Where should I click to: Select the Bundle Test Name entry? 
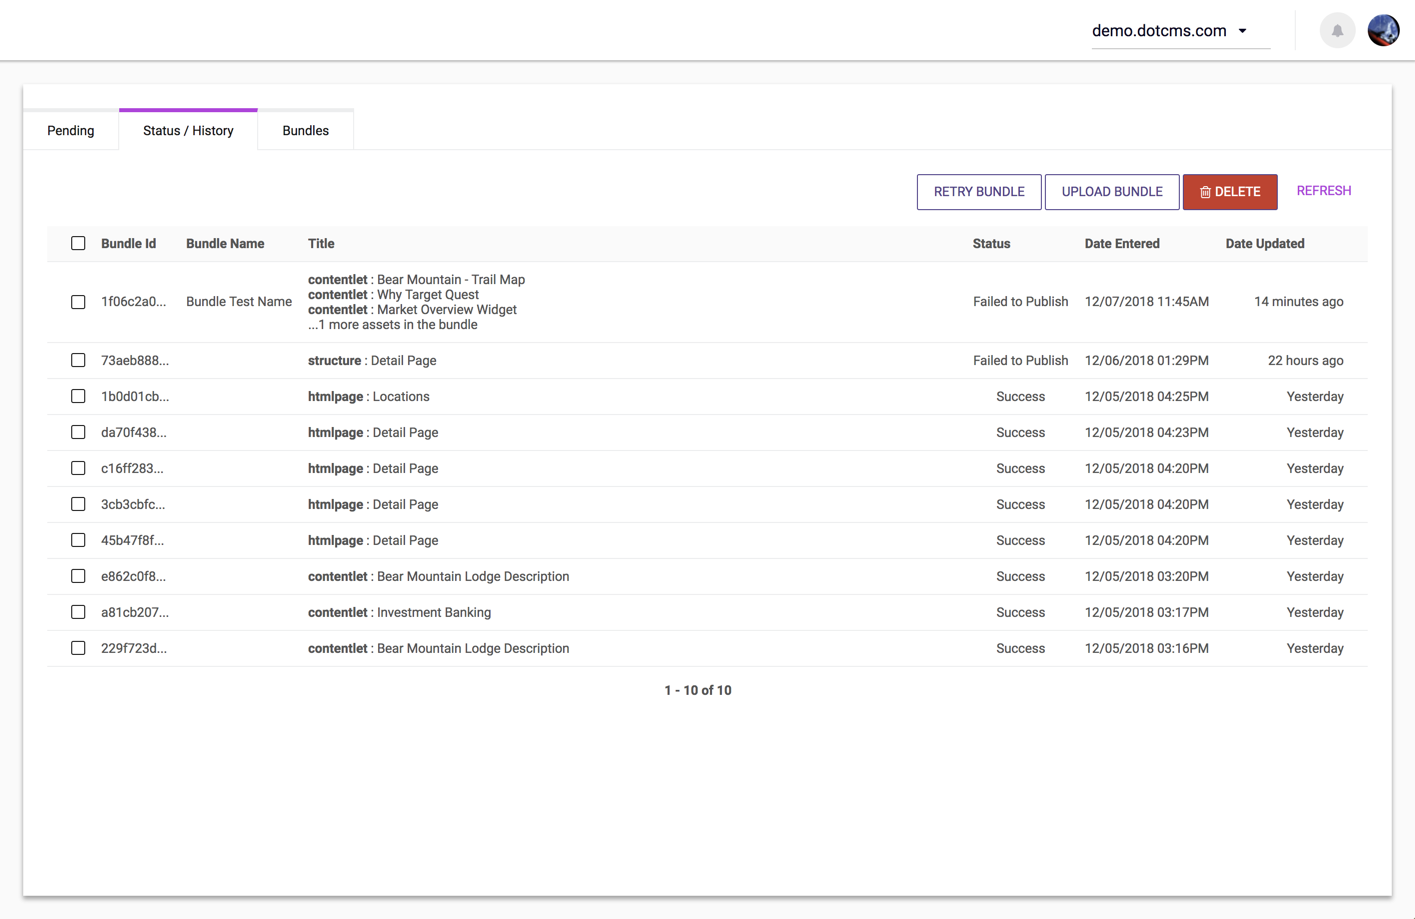(x=239, y=302)
